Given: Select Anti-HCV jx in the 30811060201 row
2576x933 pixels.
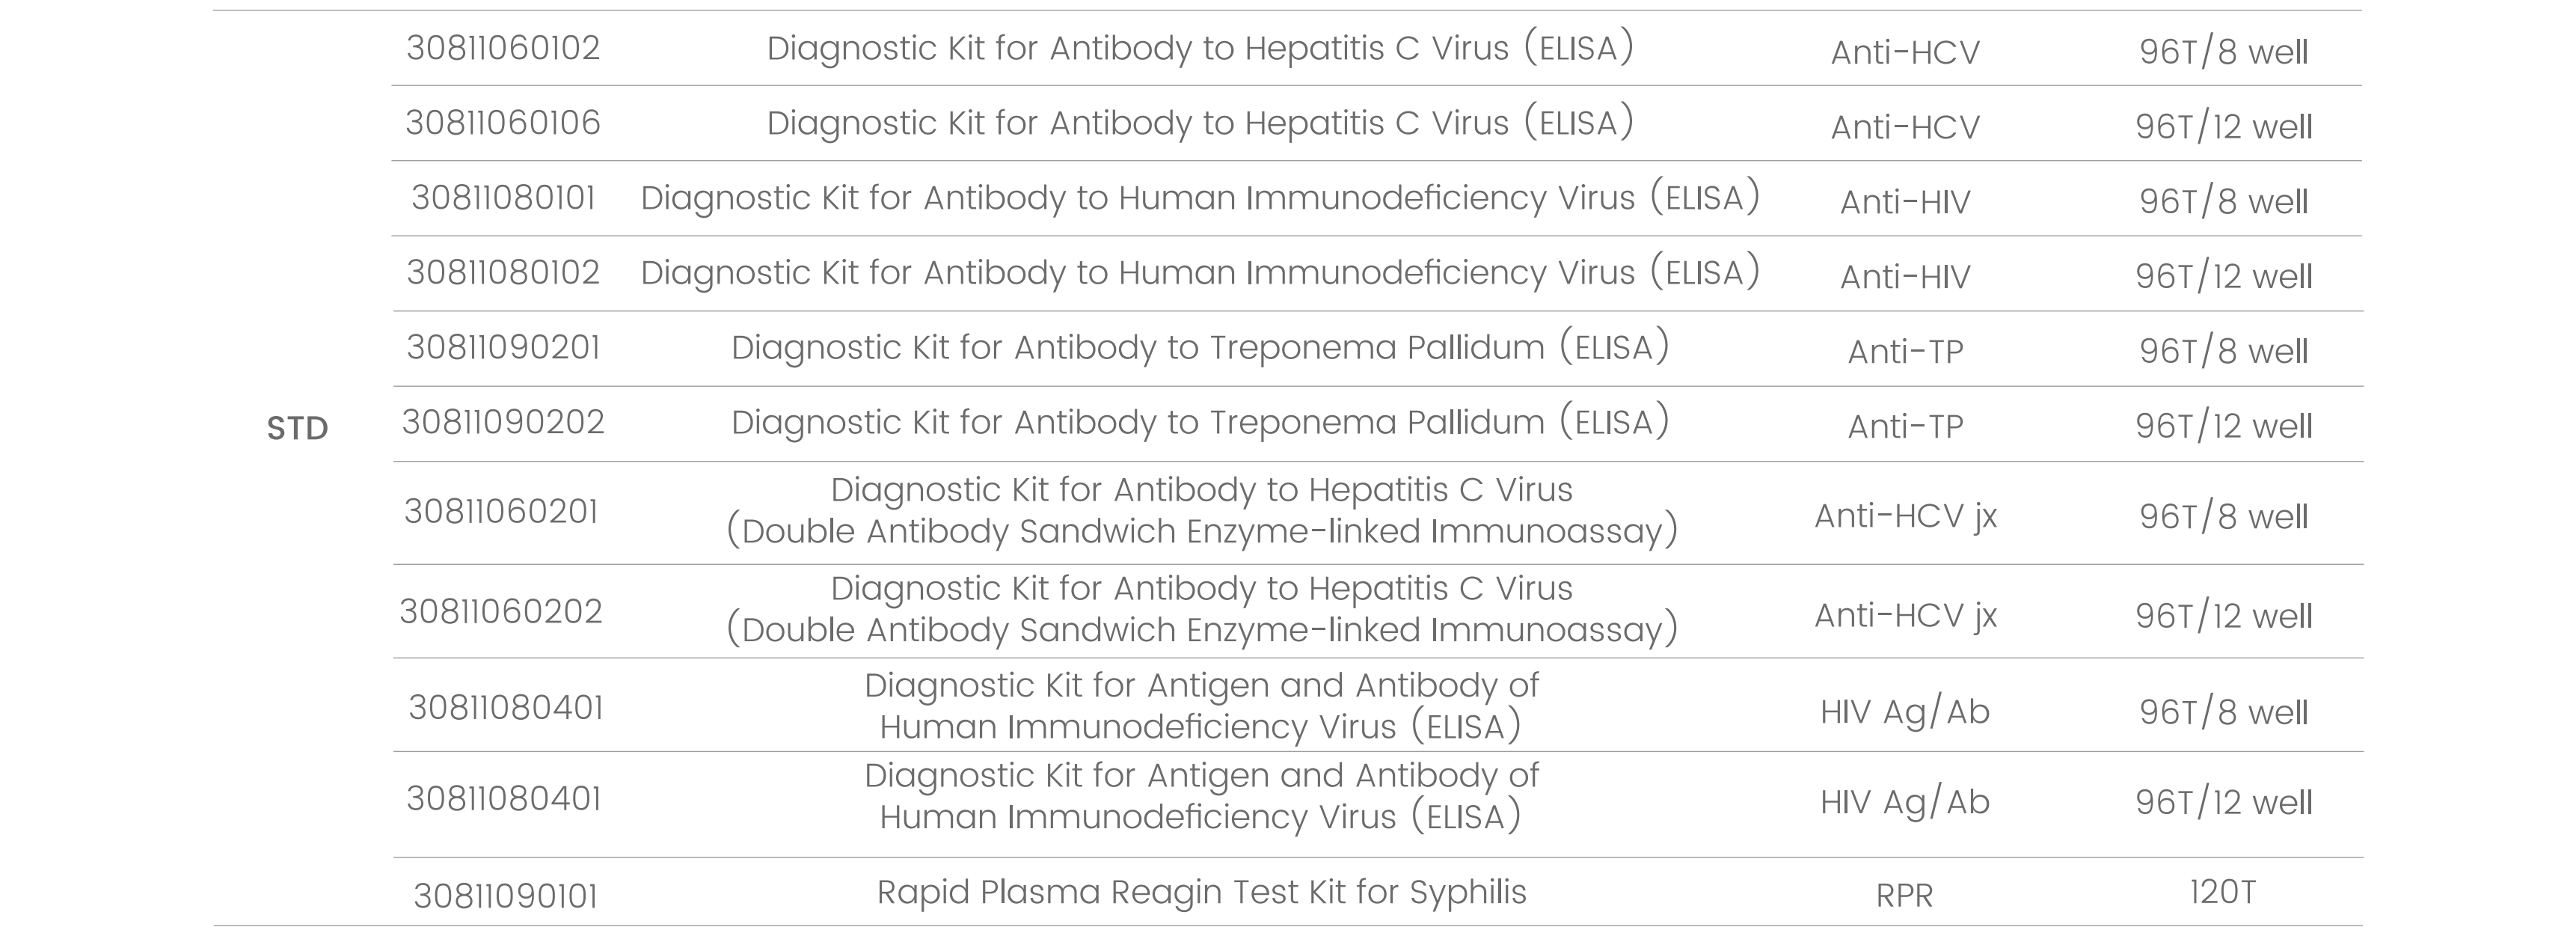Looking at the screenshot, I should pyautogui.click(x=1905, y=516).
